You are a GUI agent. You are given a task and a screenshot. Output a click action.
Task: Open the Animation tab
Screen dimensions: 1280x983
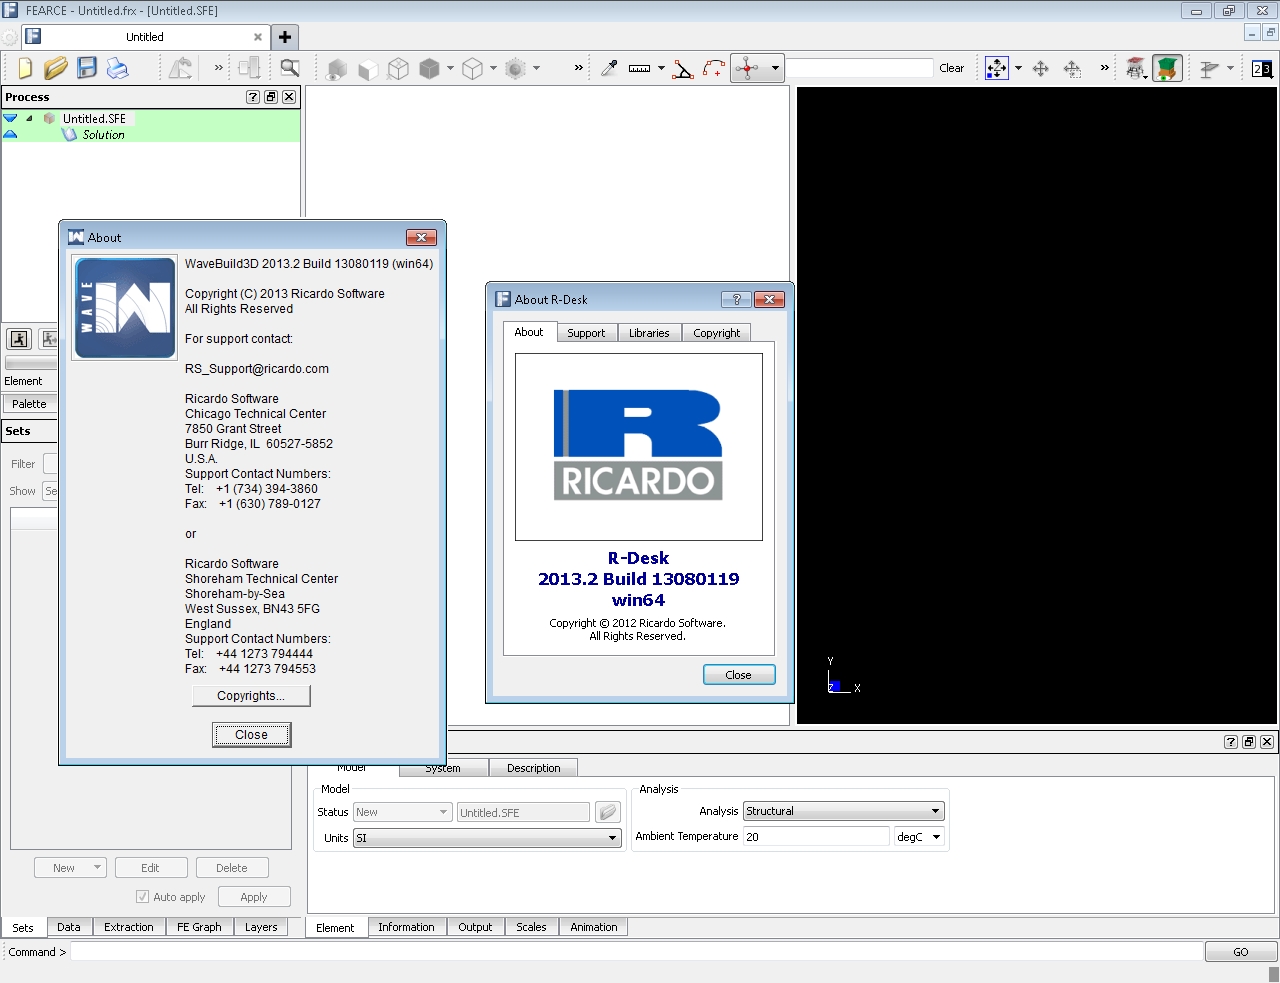click(594, 927)
